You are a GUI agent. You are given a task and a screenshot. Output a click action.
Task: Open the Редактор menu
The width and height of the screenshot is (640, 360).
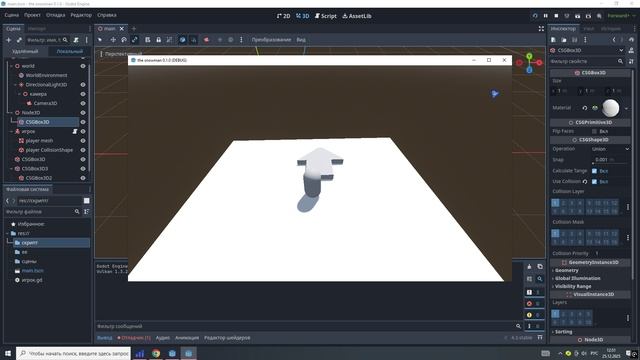click(81, 15)
